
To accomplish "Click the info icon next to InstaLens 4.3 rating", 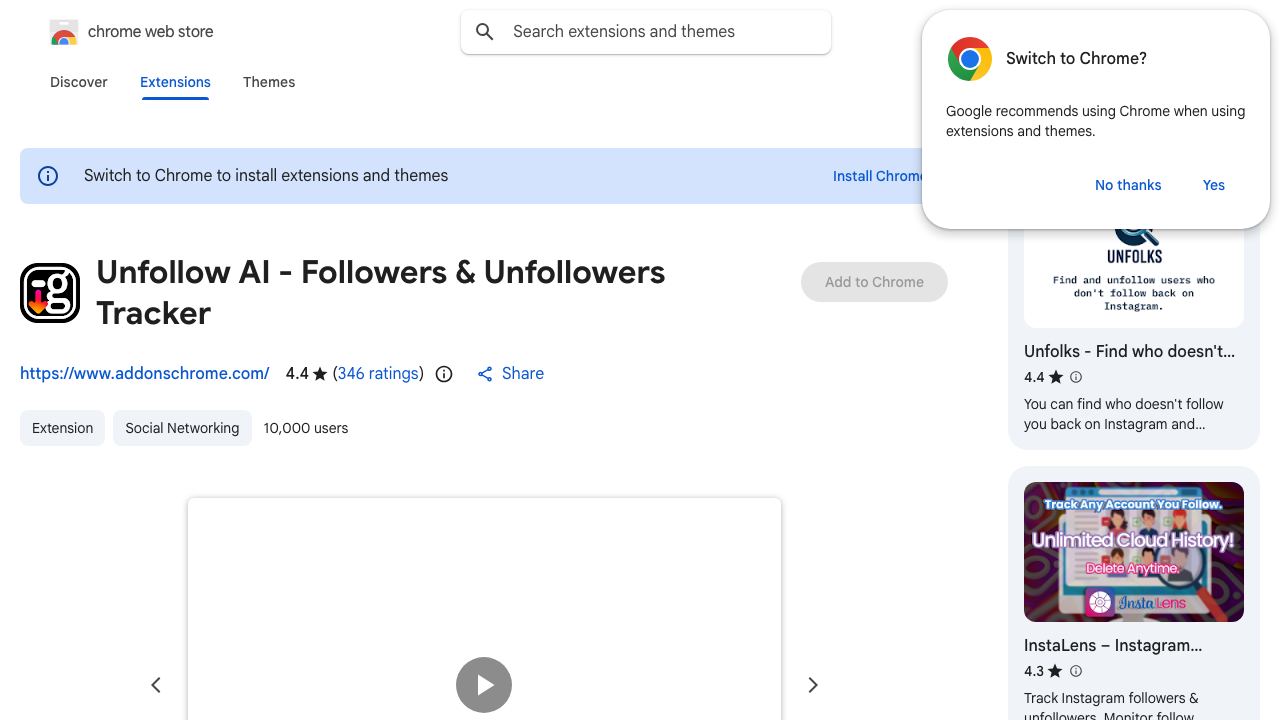I will click(1076, 671).
